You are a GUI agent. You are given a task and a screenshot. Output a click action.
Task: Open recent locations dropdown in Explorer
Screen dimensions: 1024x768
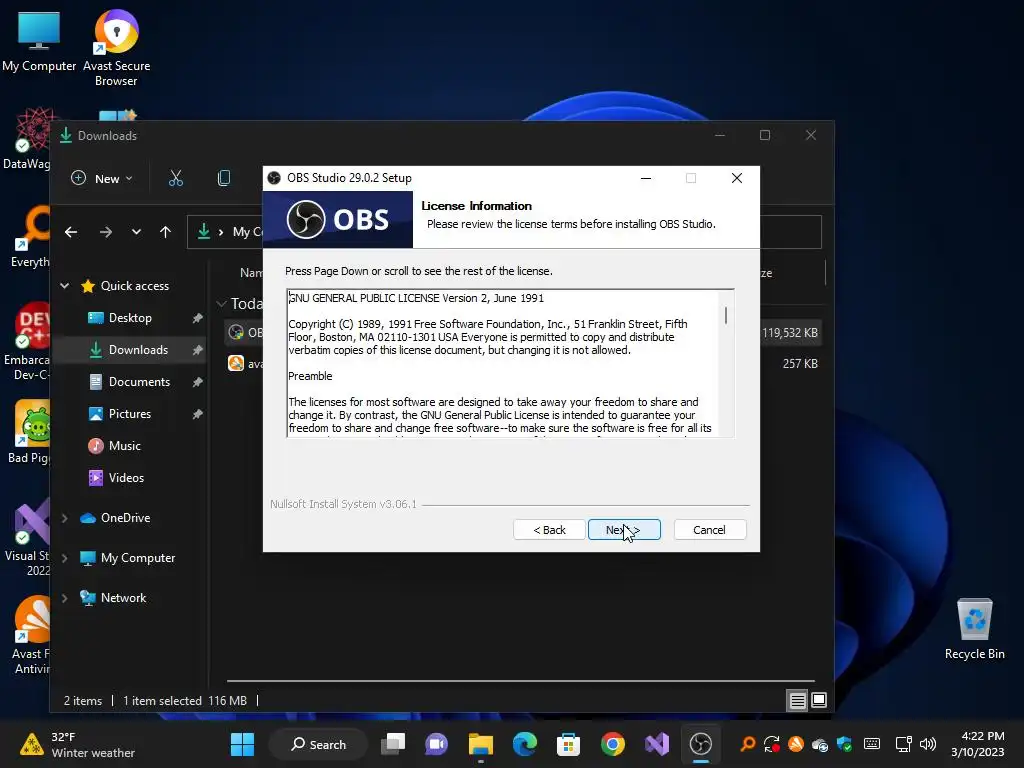[x=136, y=232]
